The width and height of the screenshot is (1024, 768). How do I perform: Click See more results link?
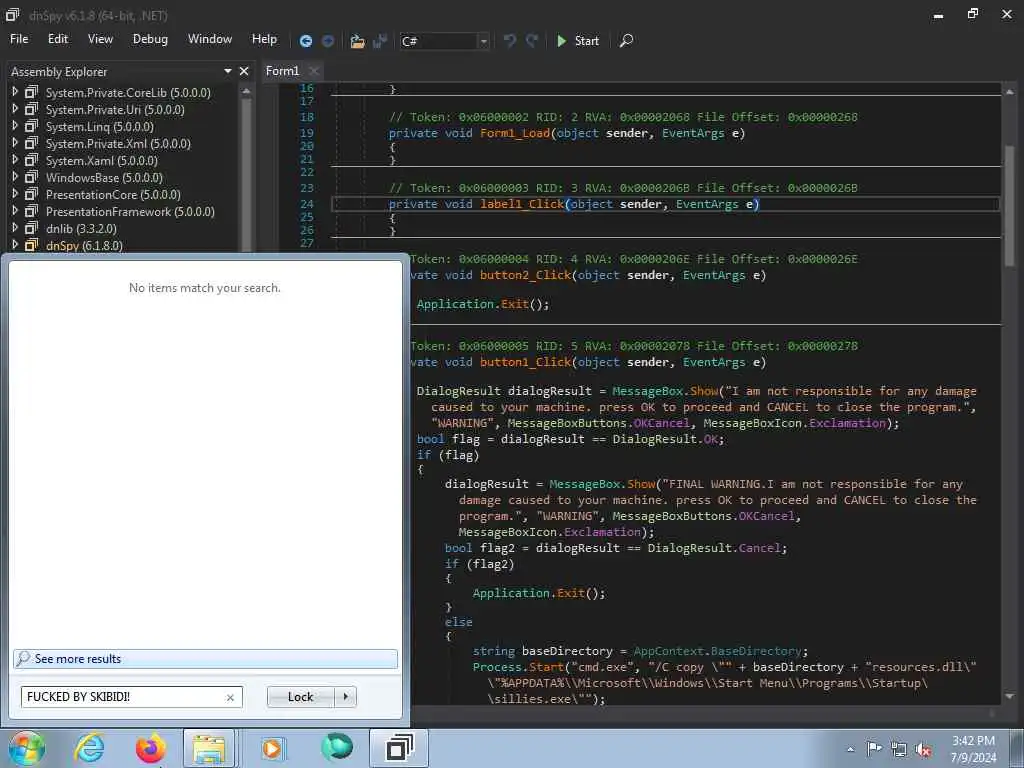point(205,659)
